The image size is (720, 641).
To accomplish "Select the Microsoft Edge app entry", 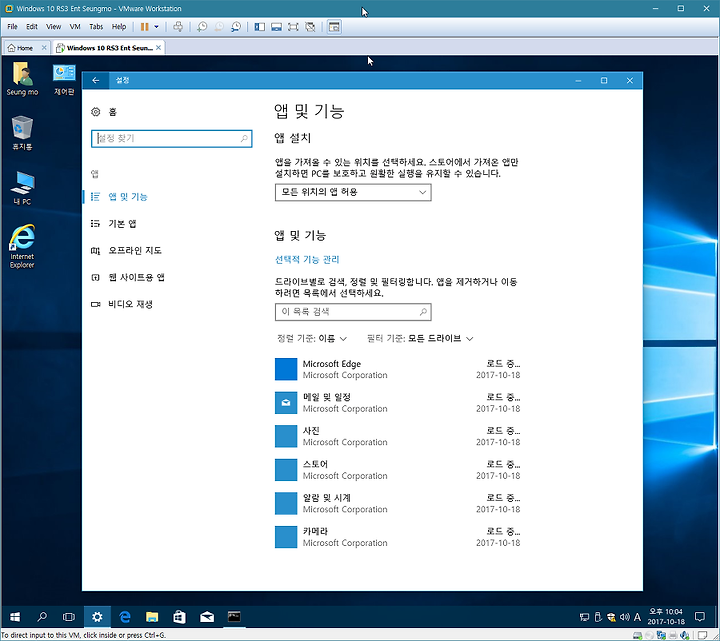I will 398,369.
